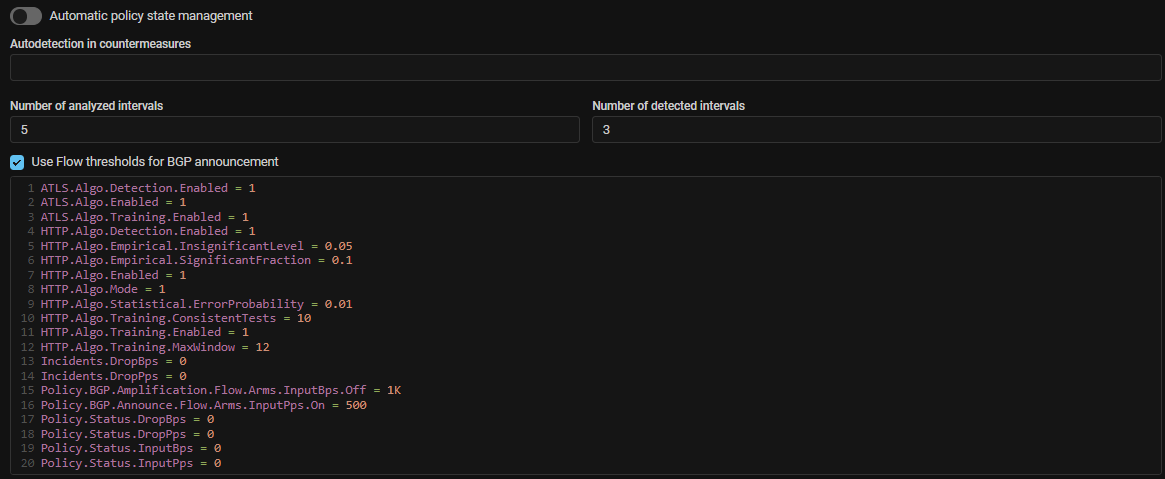
Task: Focus the Number of analyzed intervals field
Action: tap(294, 130)
